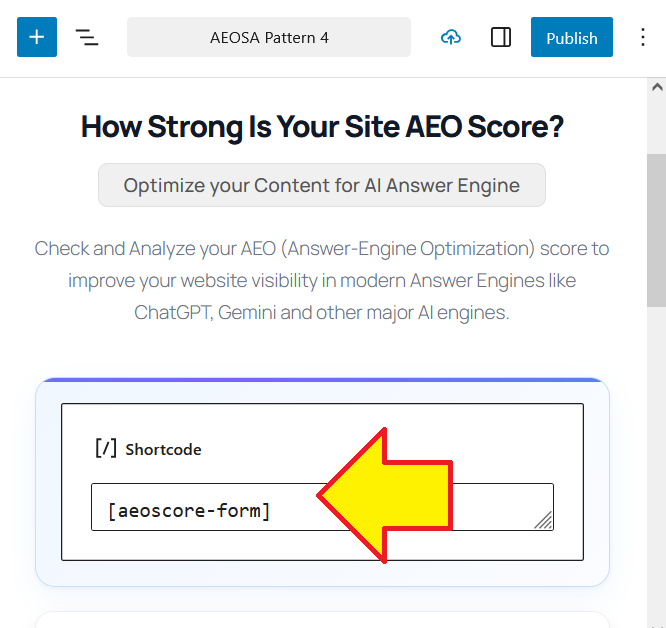Select the 'How Strong Is Your Site AEO Score?' heading

[x=322, y=127]
